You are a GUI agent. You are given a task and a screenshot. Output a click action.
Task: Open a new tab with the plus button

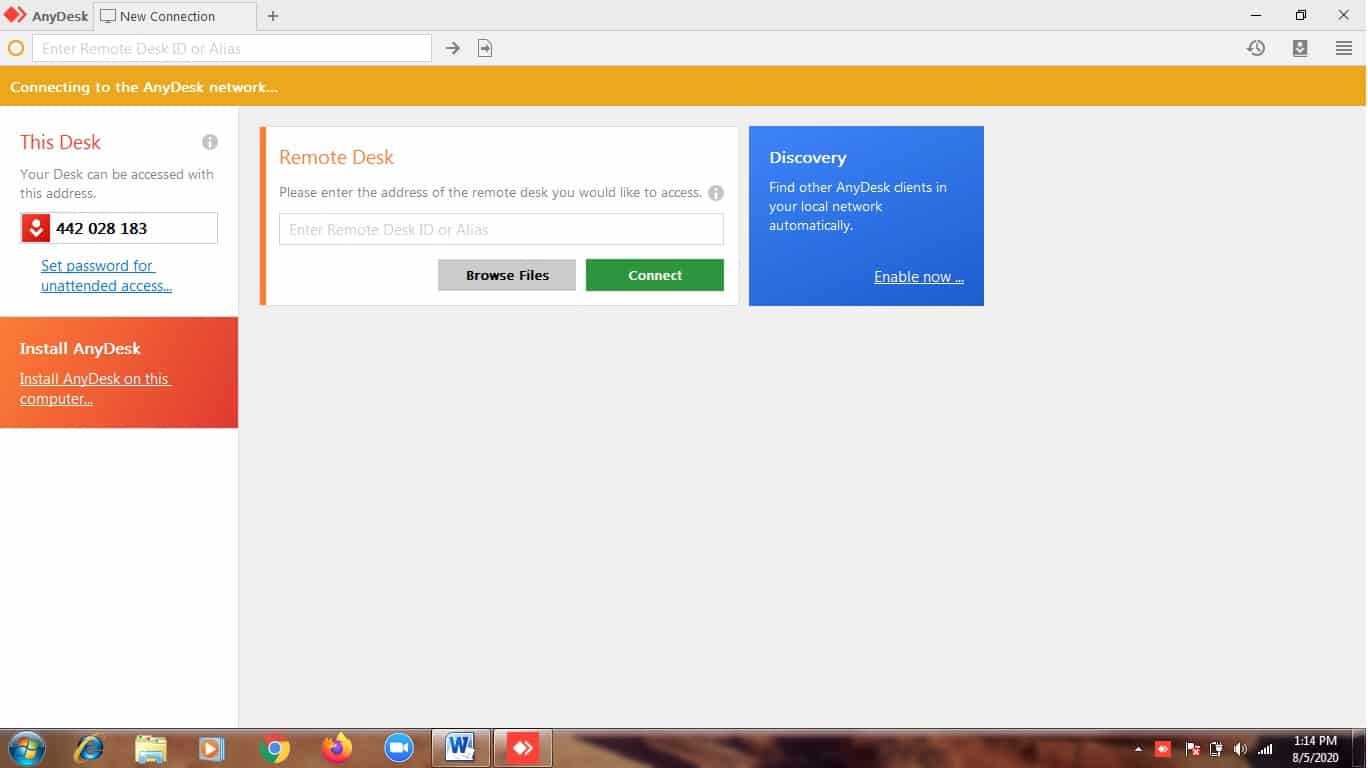273,16
